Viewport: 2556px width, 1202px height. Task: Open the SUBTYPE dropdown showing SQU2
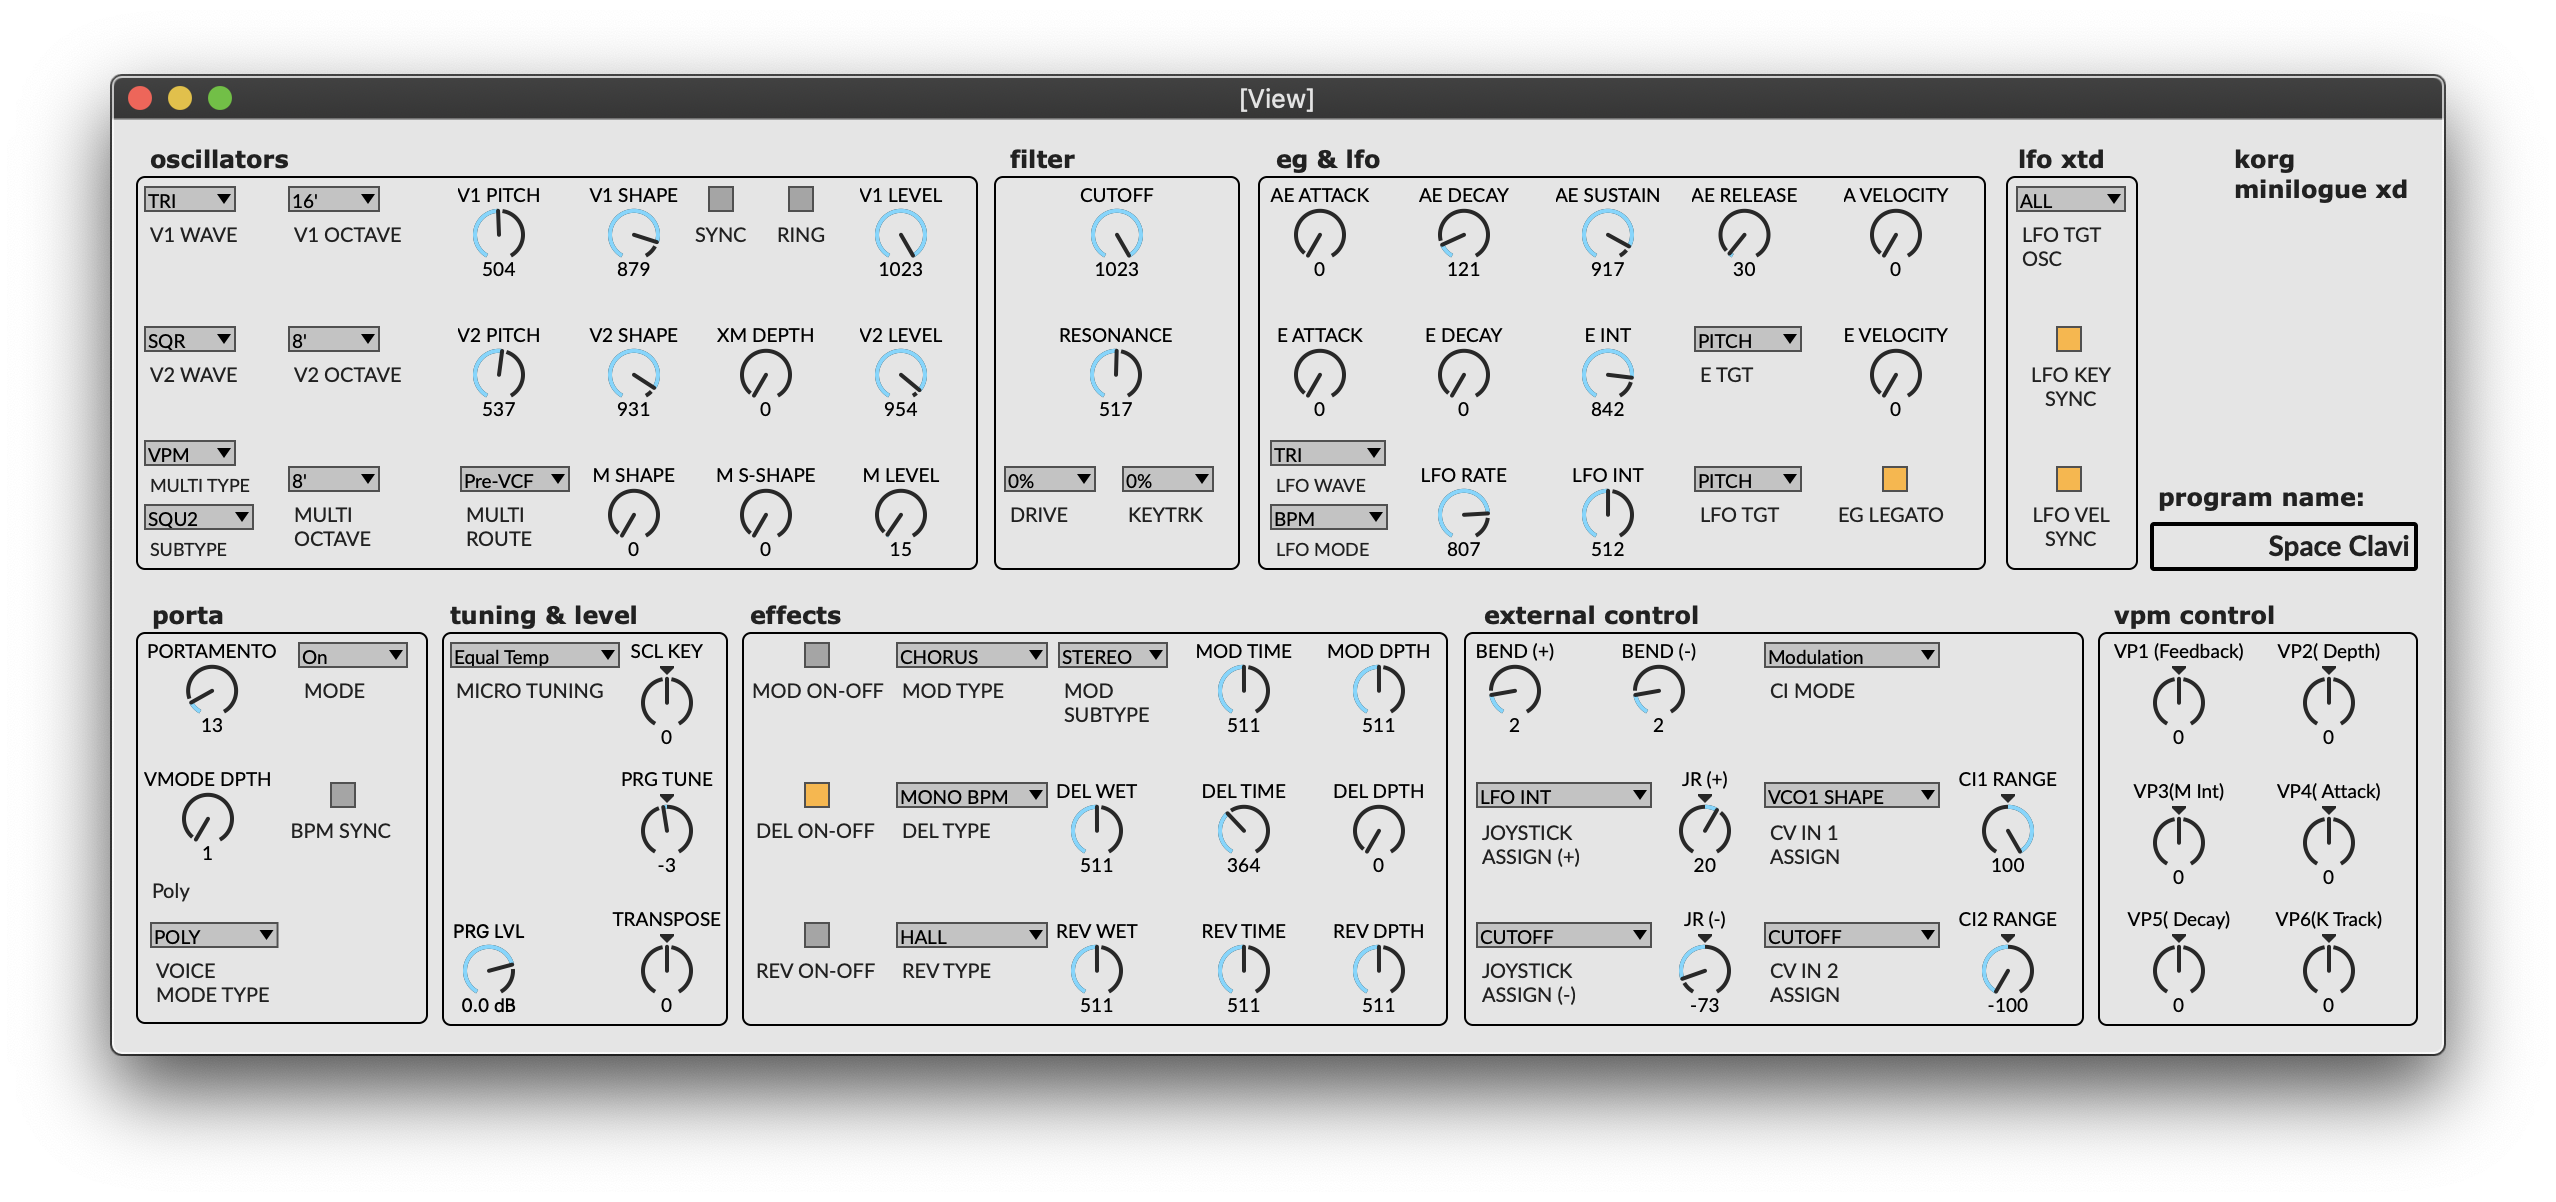coord(198,518)
